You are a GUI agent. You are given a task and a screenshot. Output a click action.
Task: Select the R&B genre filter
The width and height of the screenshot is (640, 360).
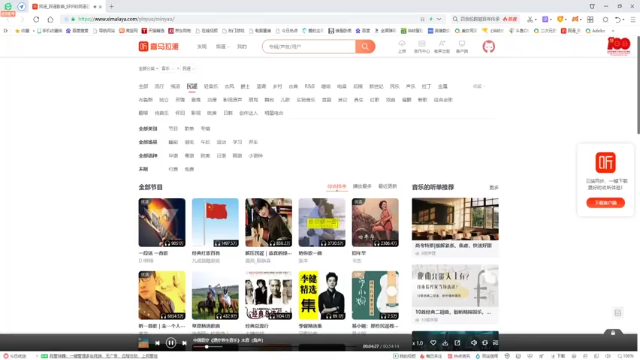[310, 87]
